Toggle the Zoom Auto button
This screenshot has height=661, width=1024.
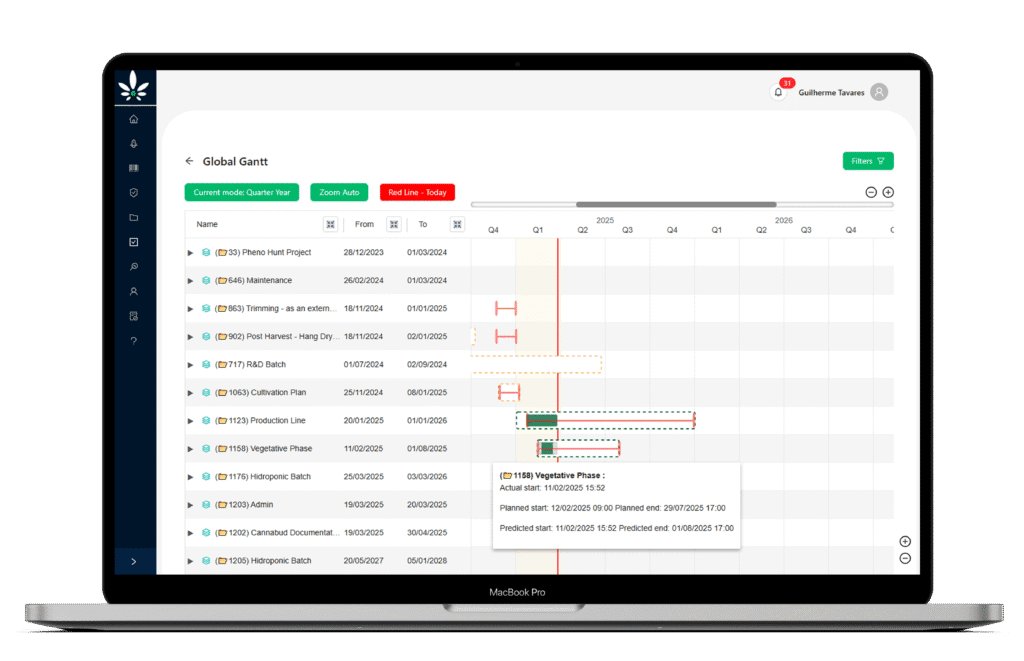pos(339,192)
